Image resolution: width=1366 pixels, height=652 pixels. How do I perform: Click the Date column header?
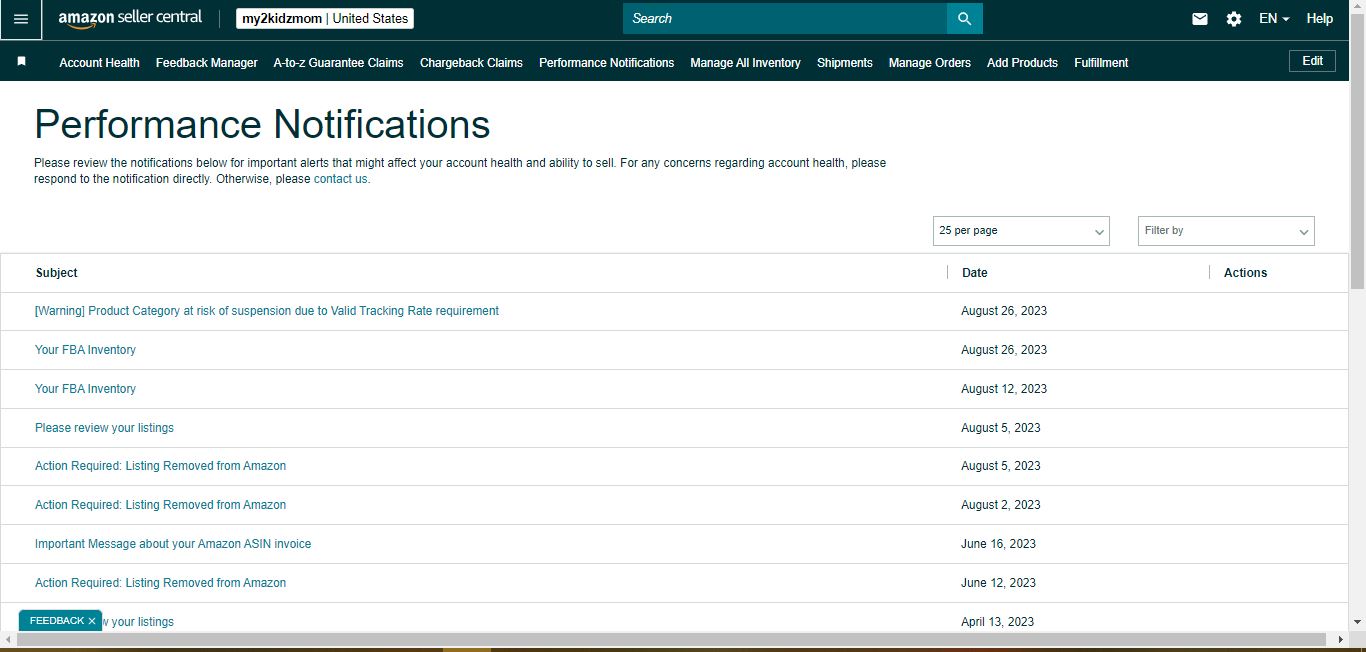tap(975, 273)
